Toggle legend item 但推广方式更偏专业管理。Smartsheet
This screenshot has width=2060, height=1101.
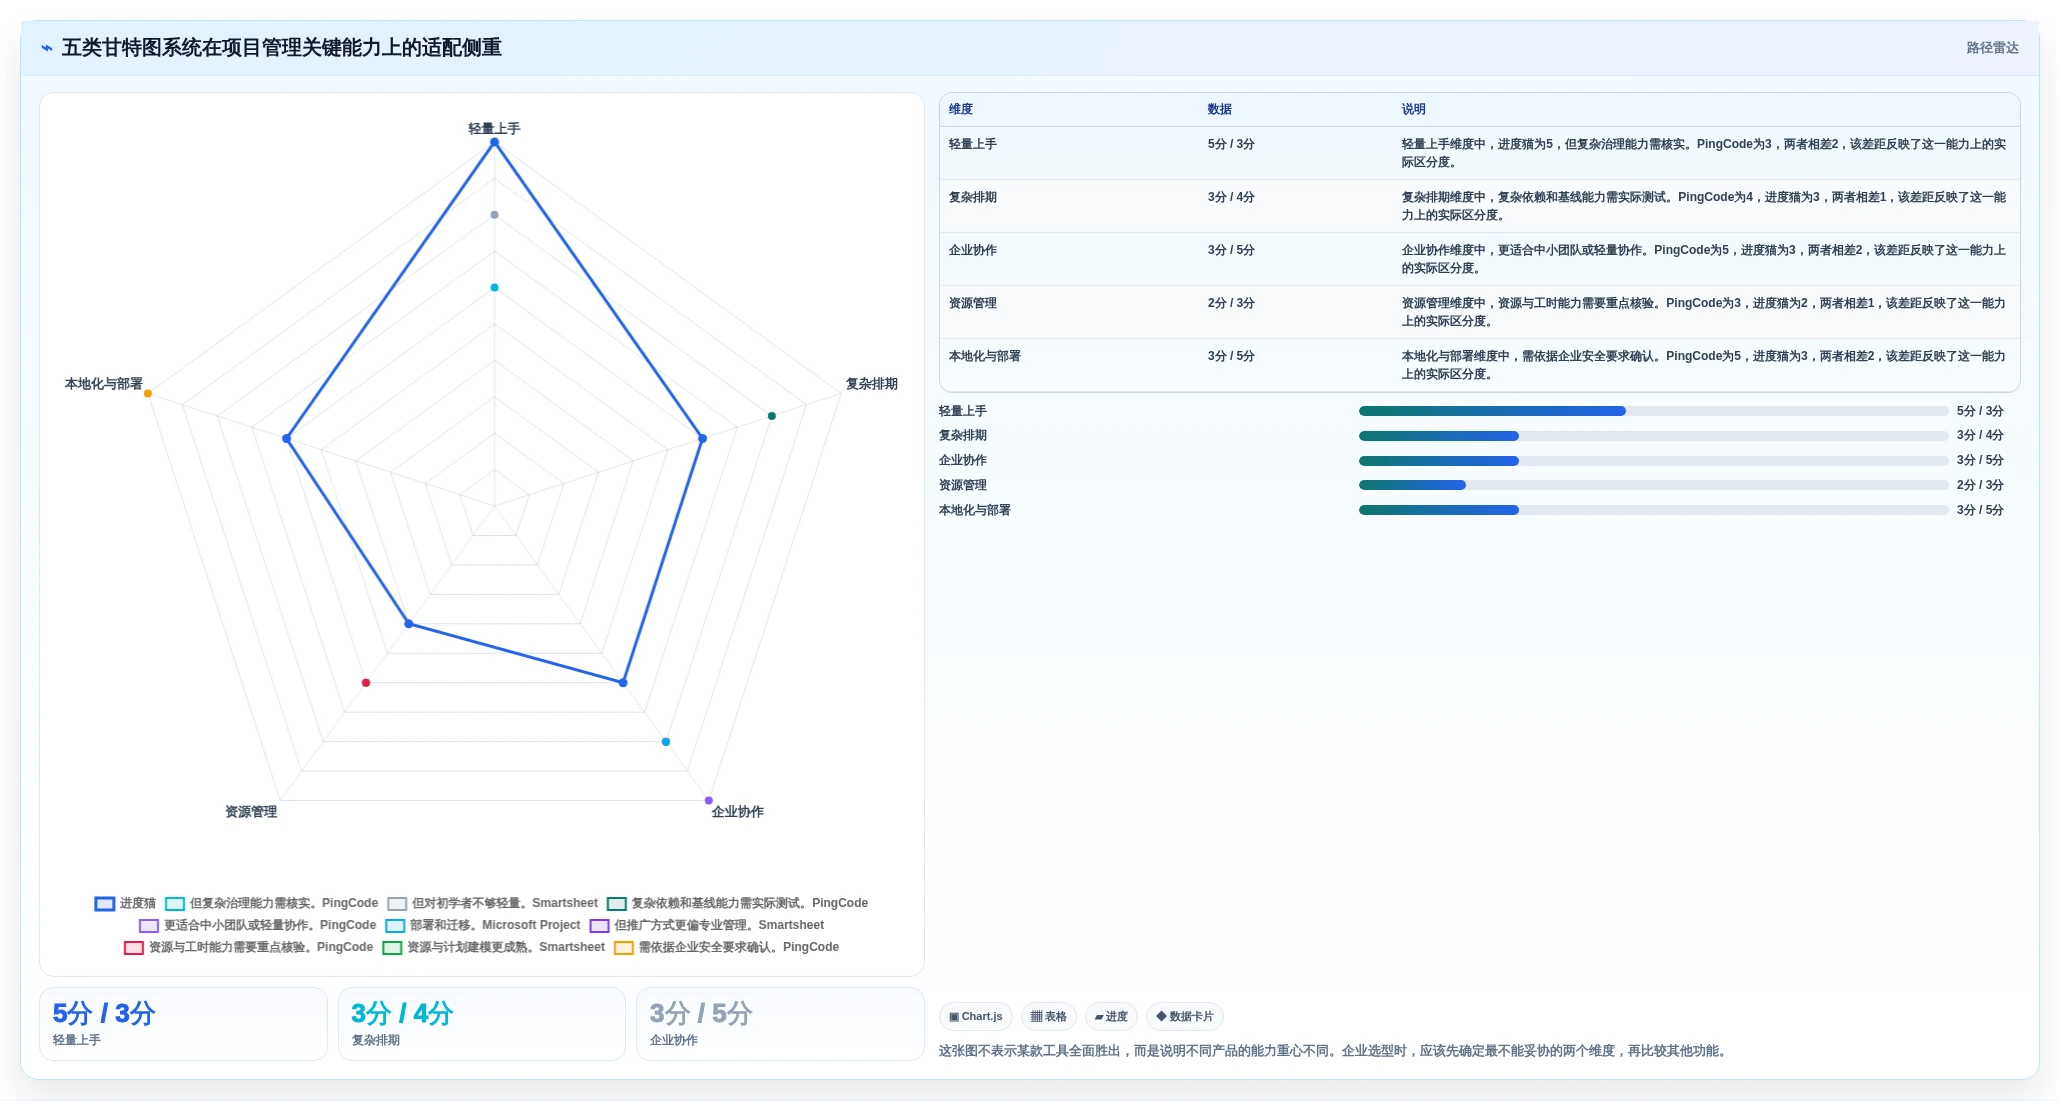[x=706, y=925]
